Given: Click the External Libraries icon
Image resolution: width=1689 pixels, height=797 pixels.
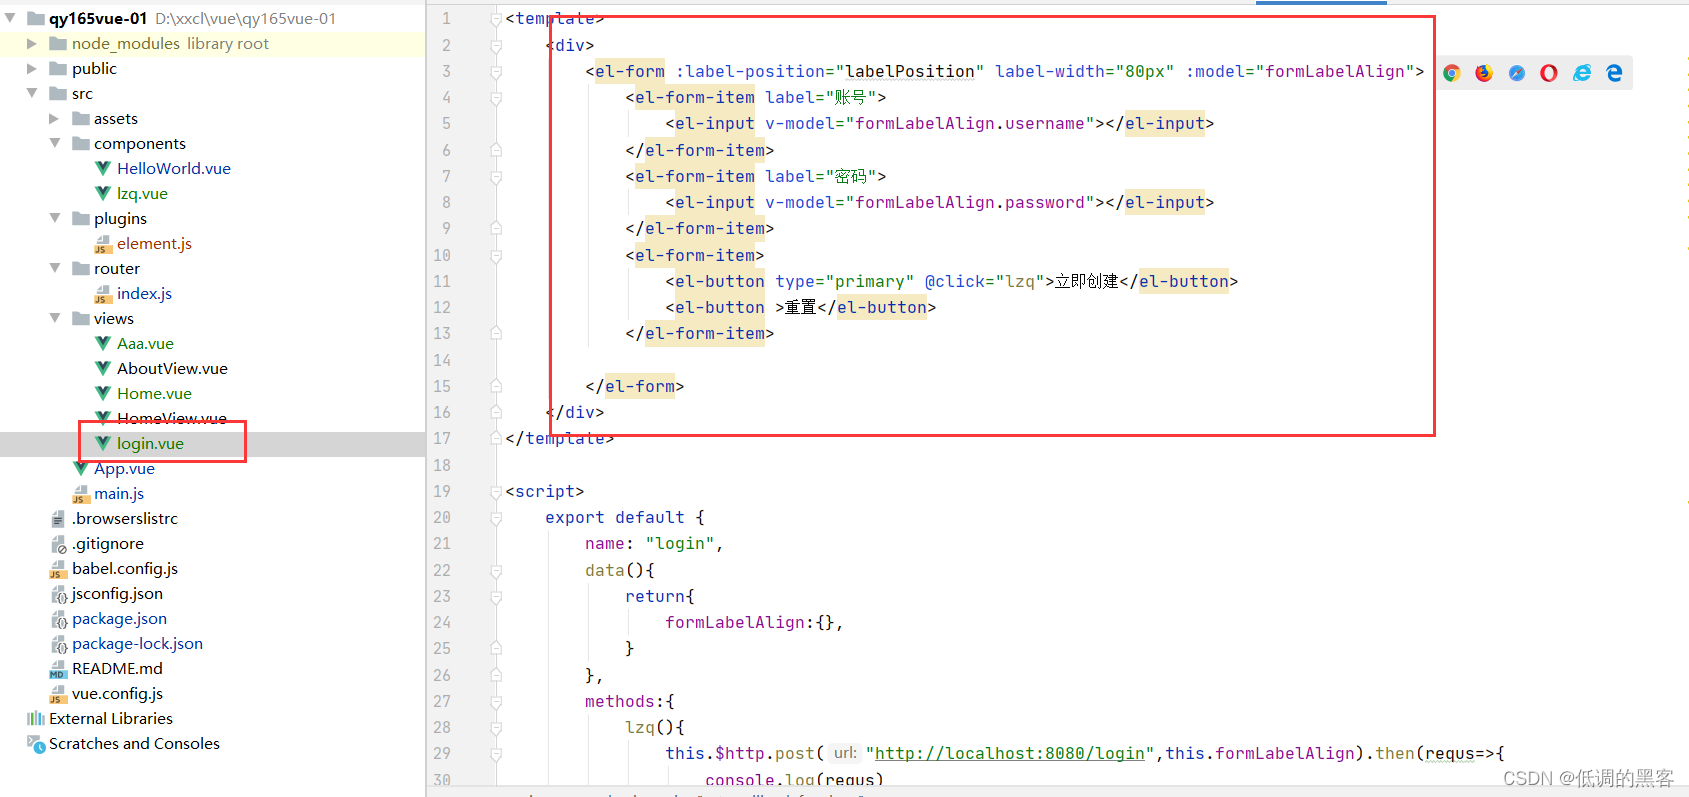Looking at the screenshot, I should (36, 718).
